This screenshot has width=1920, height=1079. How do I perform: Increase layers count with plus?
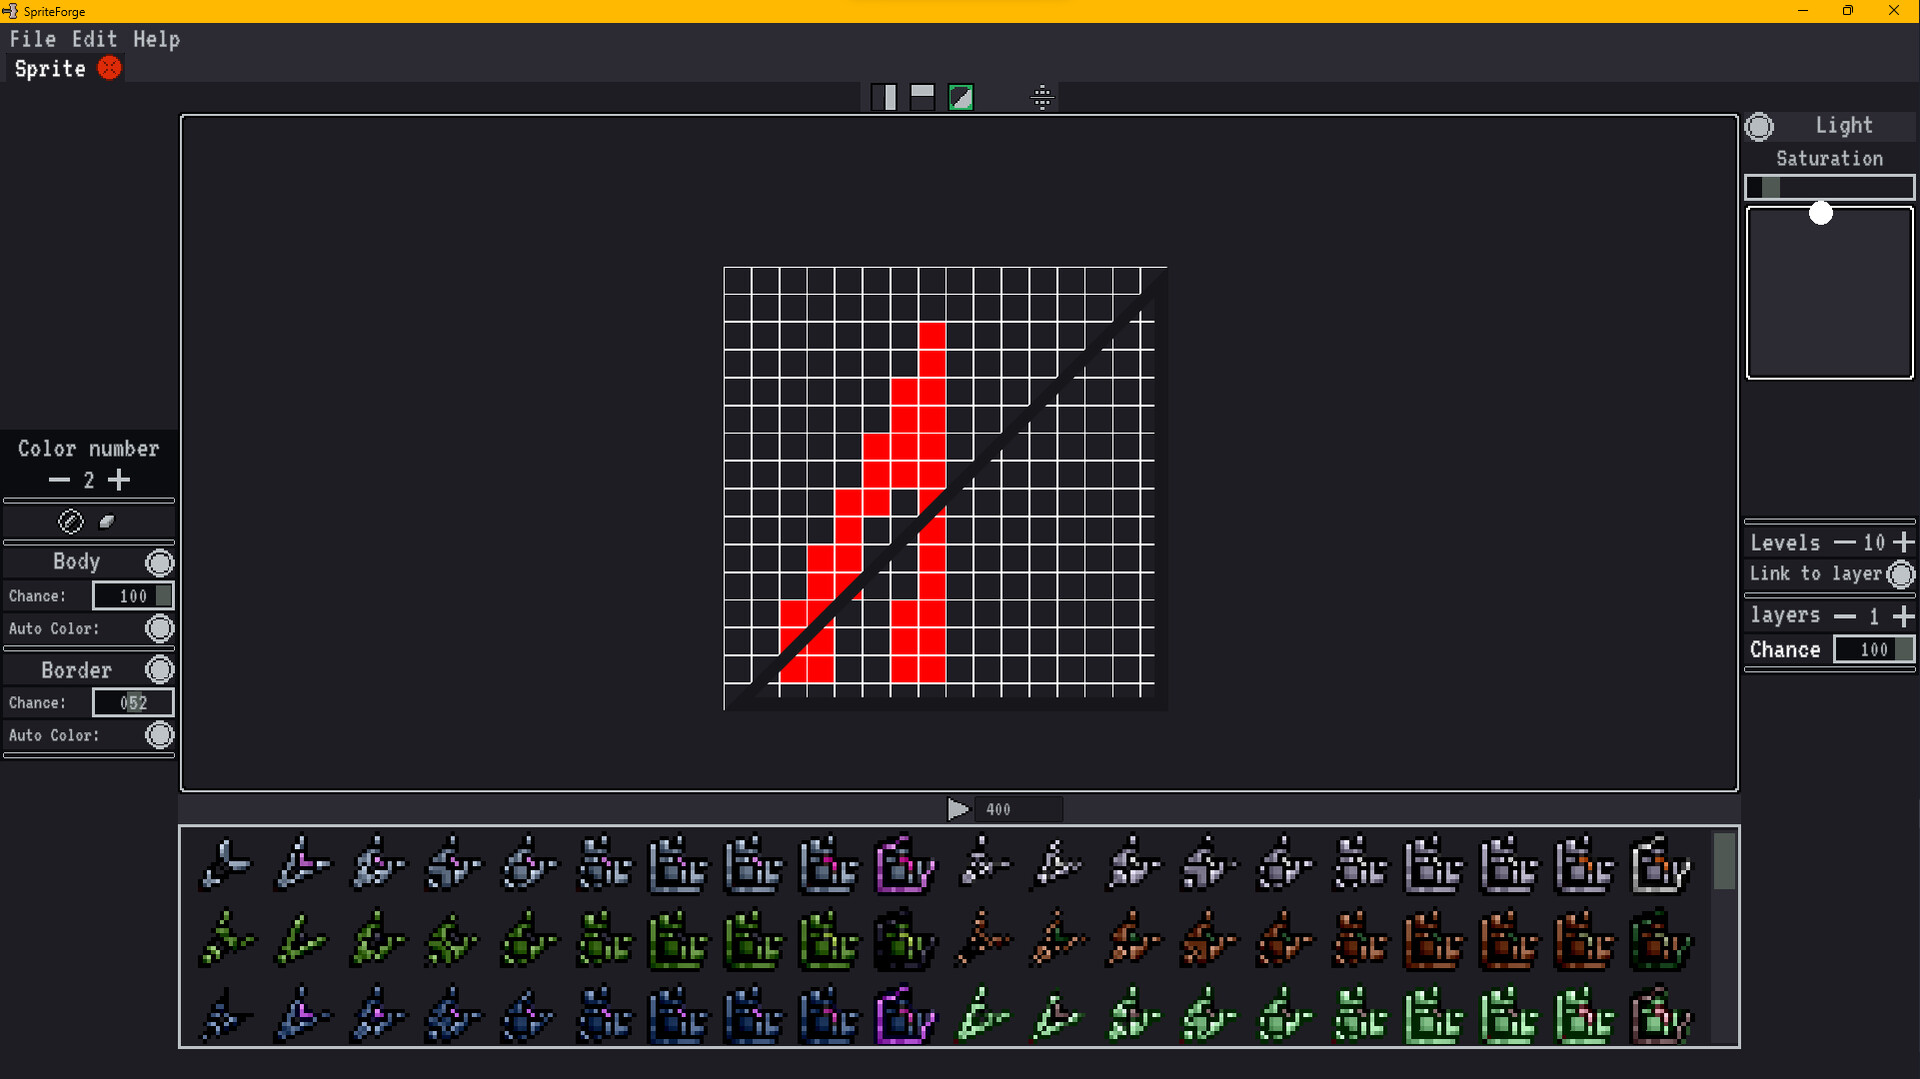coord(1903,616)
